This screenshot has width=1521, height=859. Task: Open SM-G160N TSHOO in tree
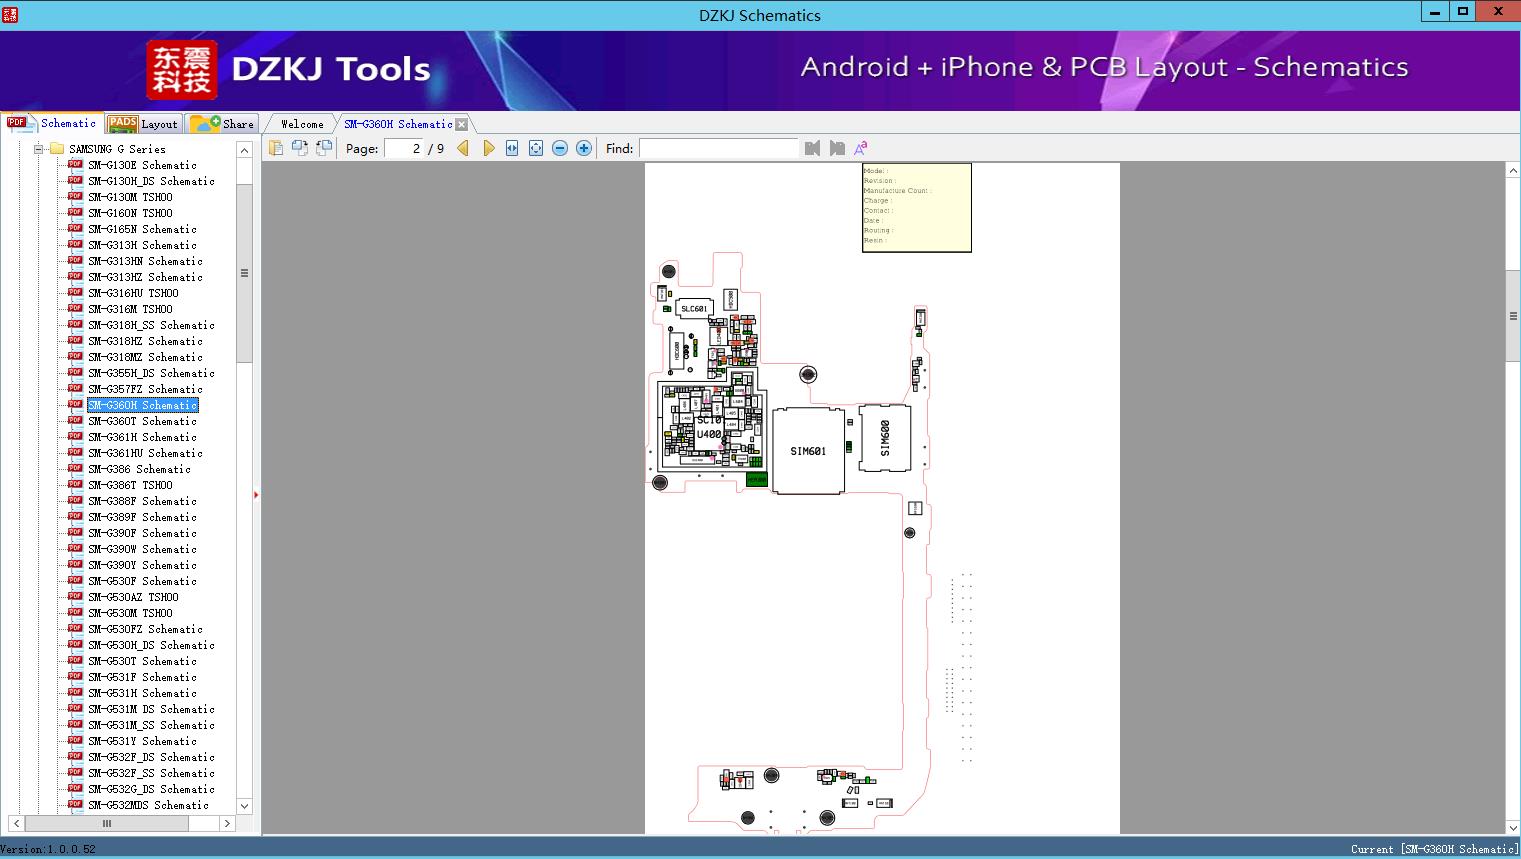pyautogui.click(x=130, y=213)
